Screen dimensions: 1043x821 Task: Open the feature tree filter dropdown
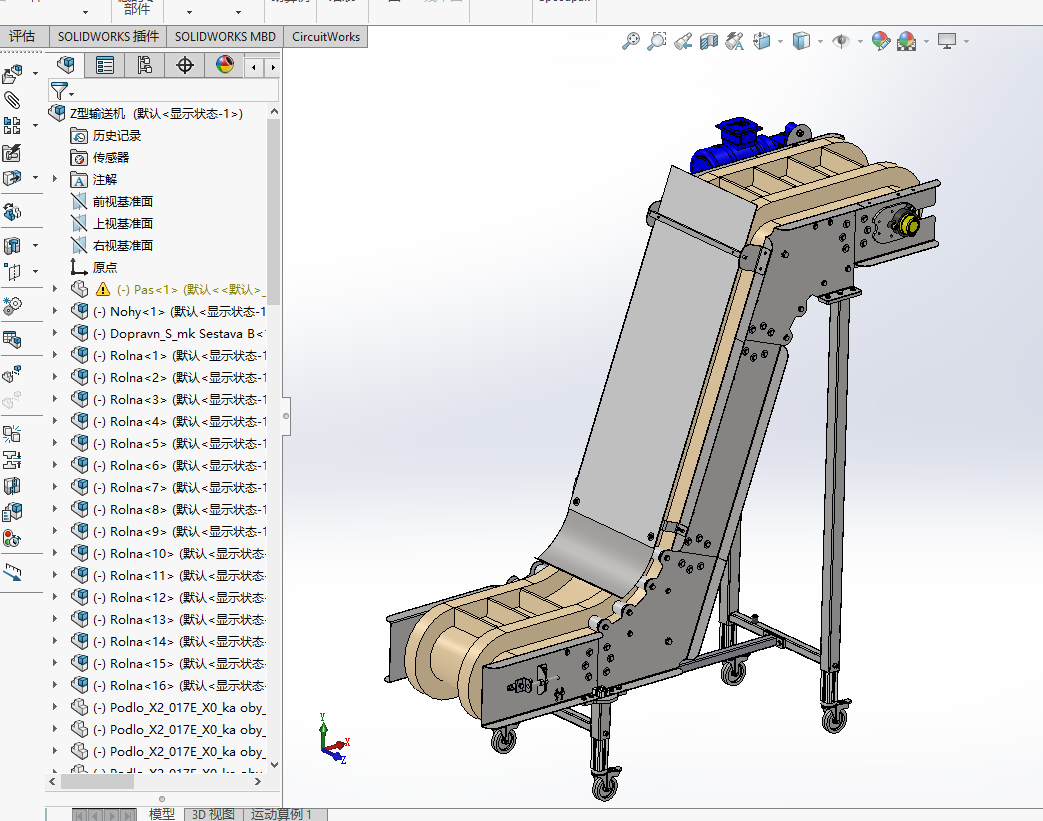pos(63,91)
